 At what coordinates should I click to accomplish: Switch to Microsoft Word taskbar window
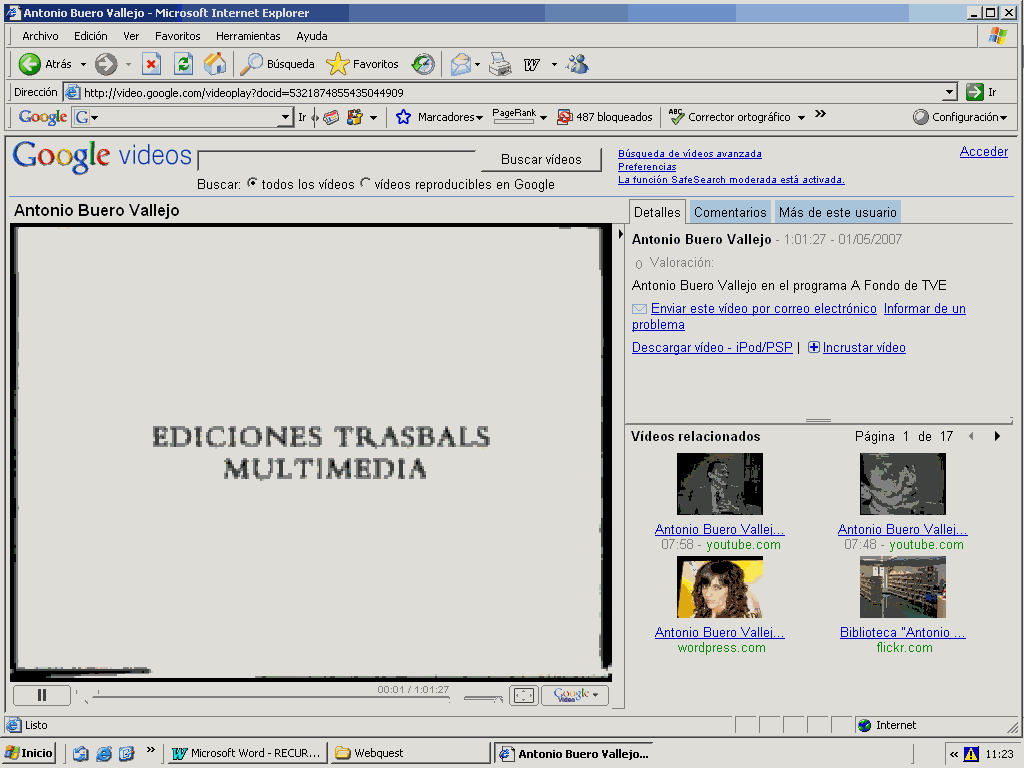point(246,753)
